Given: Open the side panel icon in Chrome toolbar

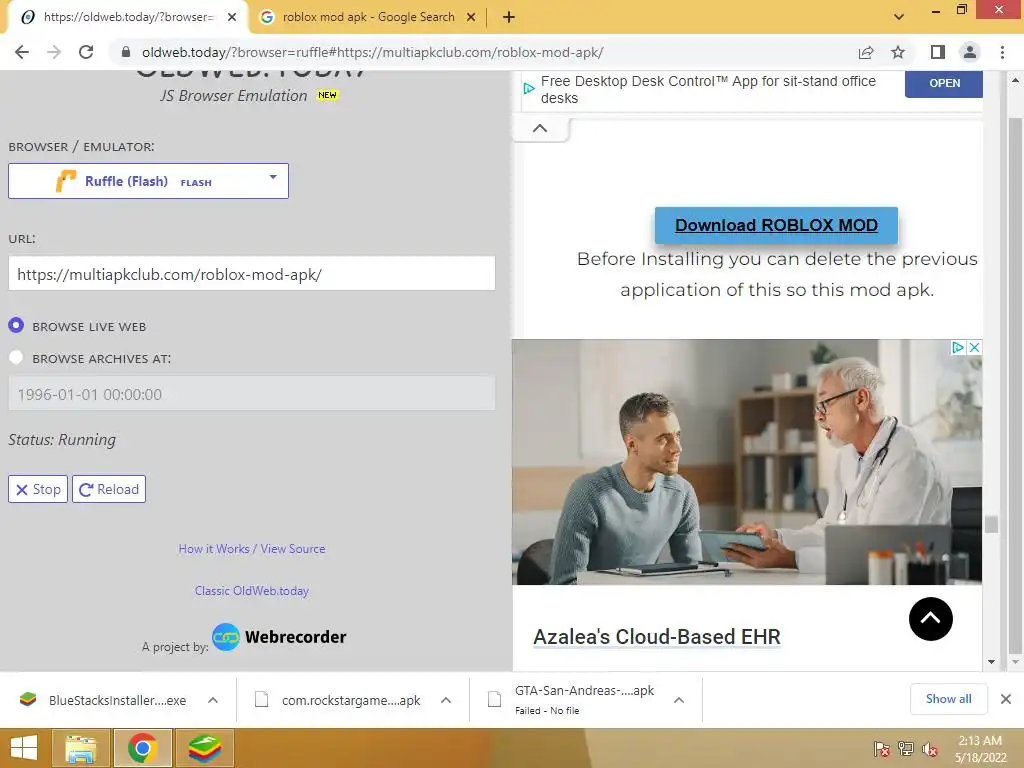Looking at the screenshot, I should [x=938, y=52].
